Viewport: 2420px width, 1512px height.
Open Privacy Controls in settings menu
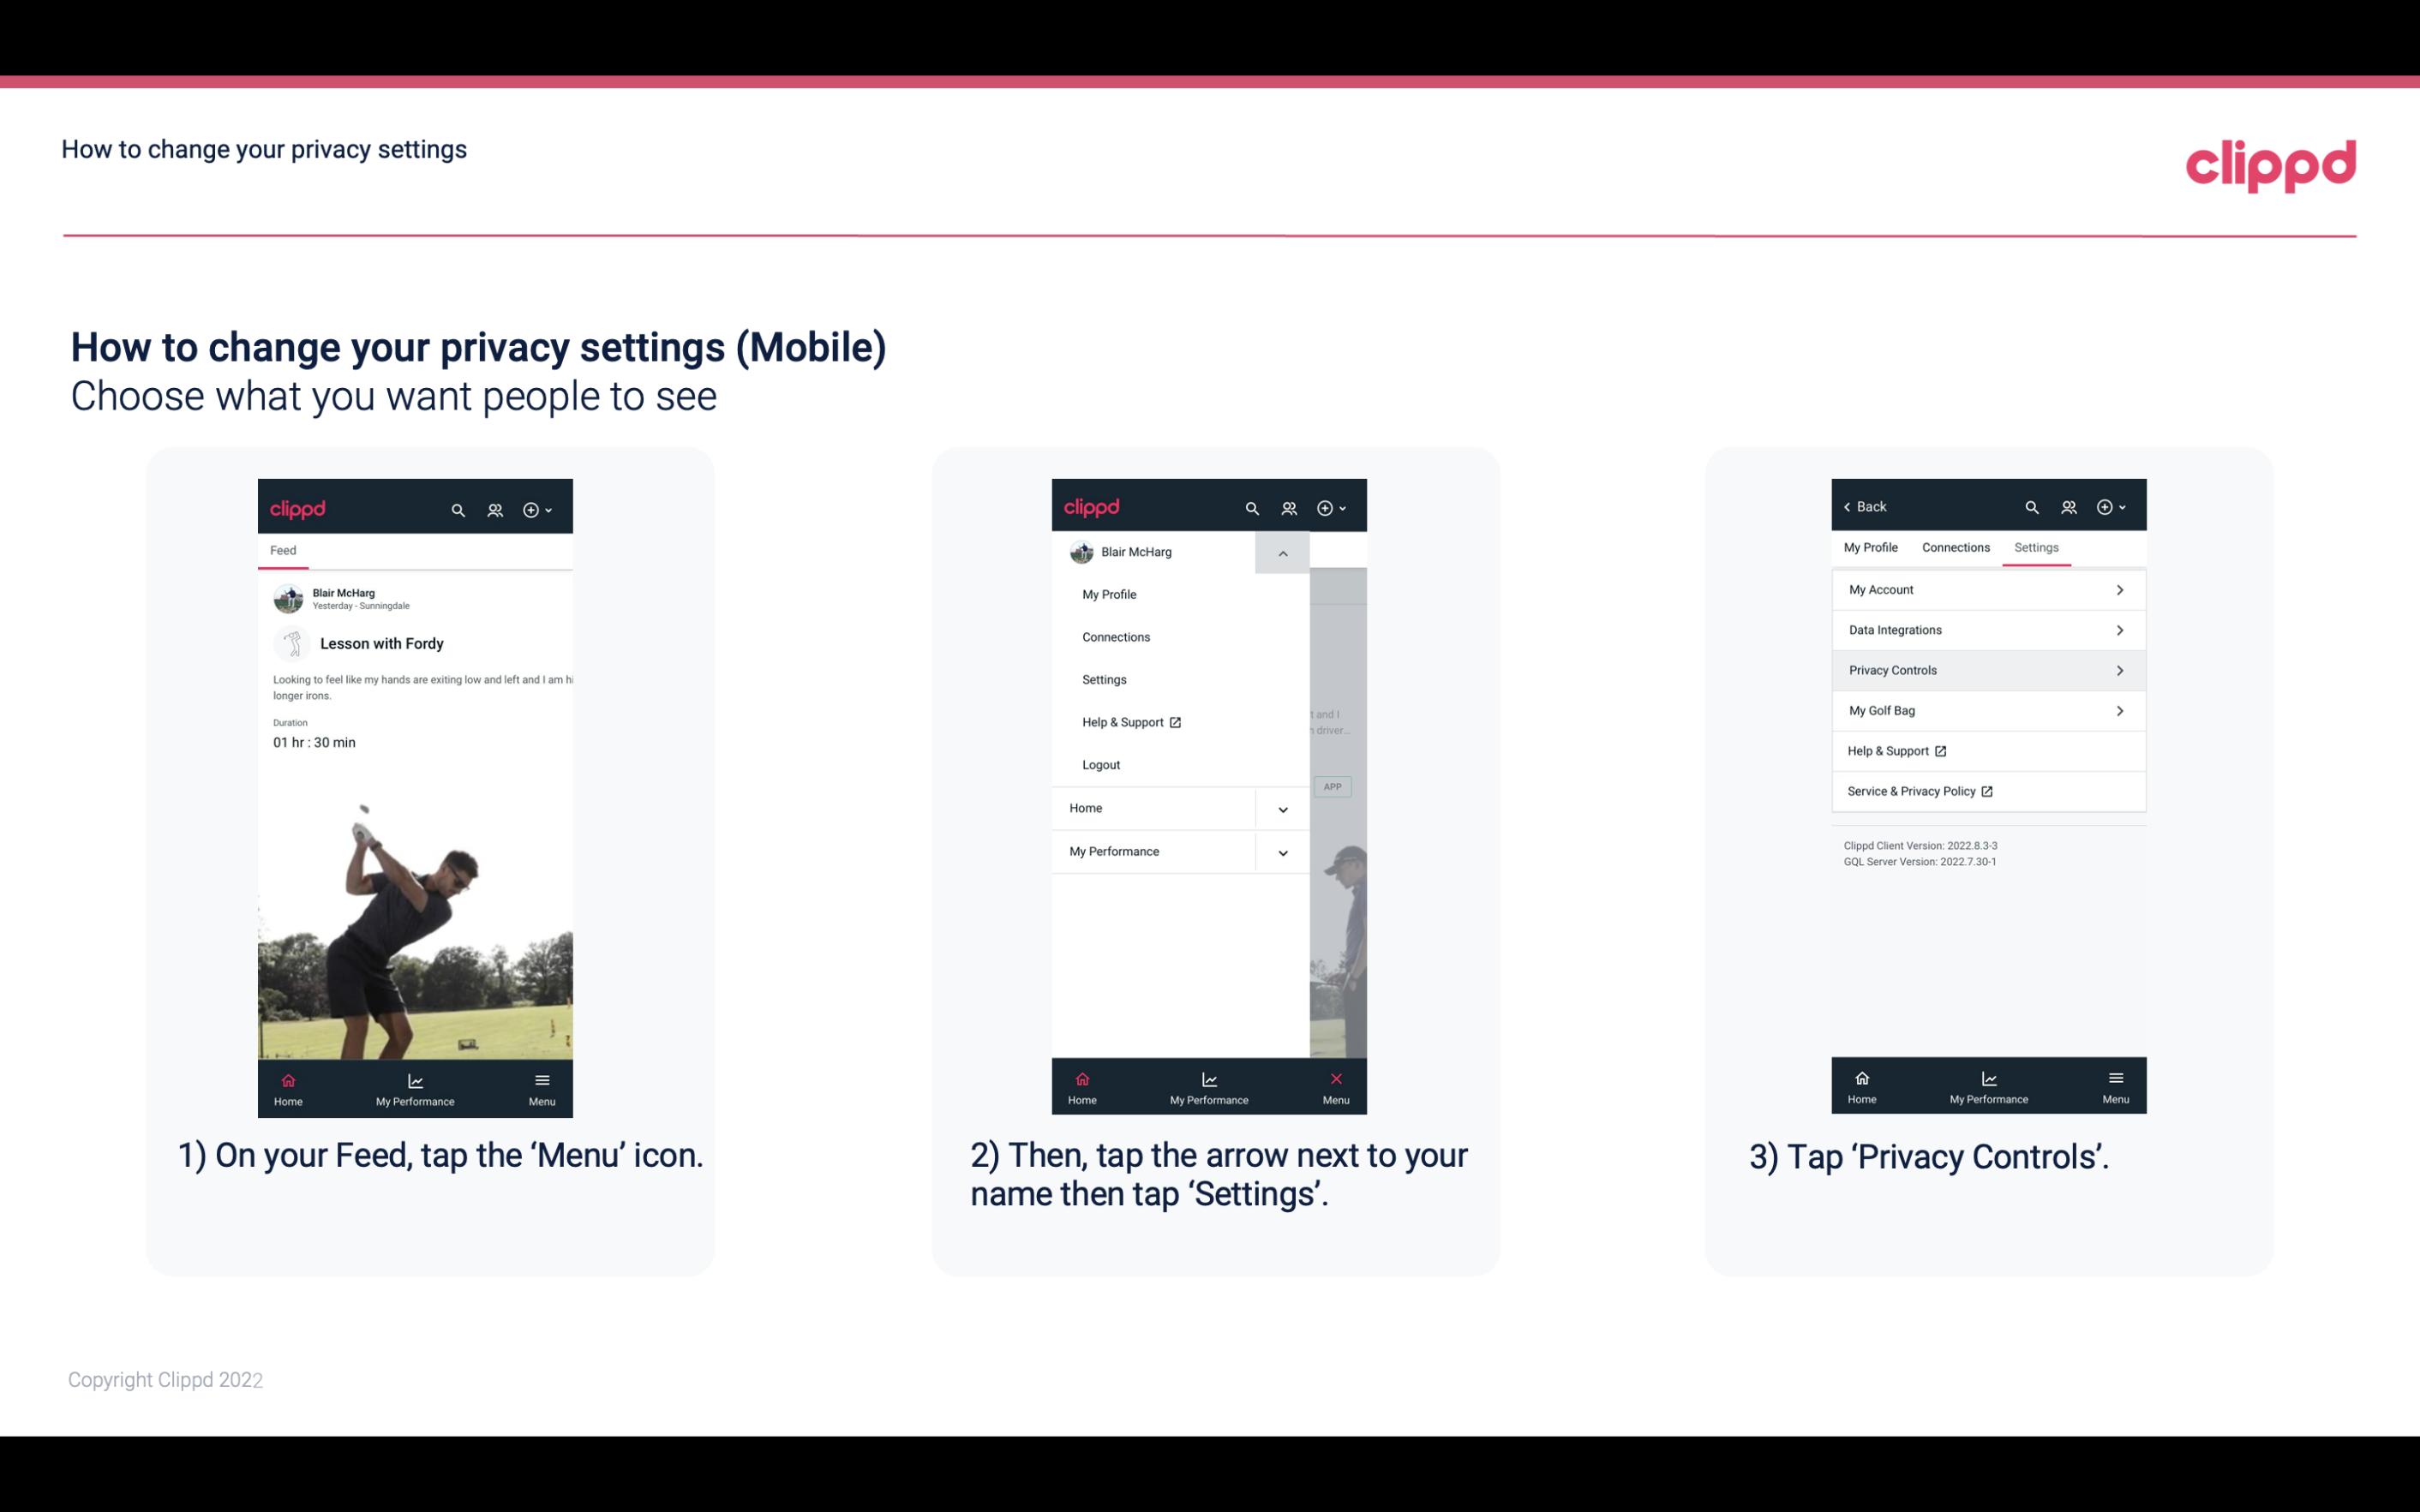(1985, 669)
